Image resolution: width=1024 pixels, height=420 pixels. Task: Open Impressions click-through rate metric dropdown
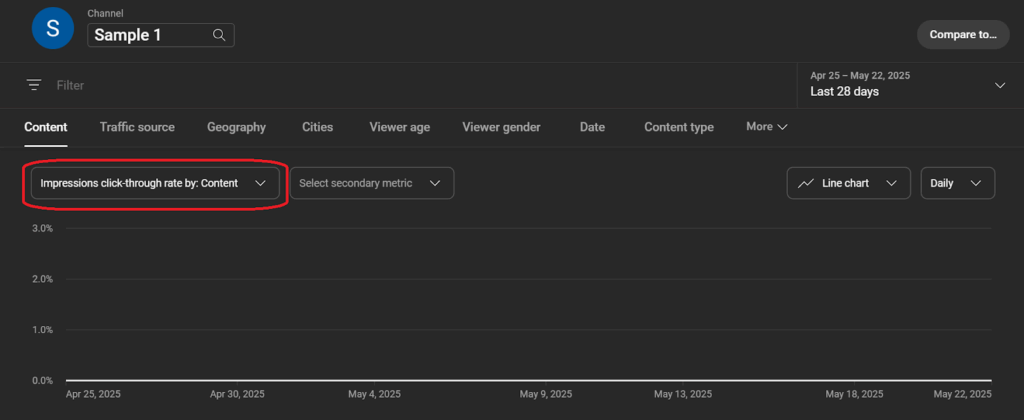coord(155,184)
